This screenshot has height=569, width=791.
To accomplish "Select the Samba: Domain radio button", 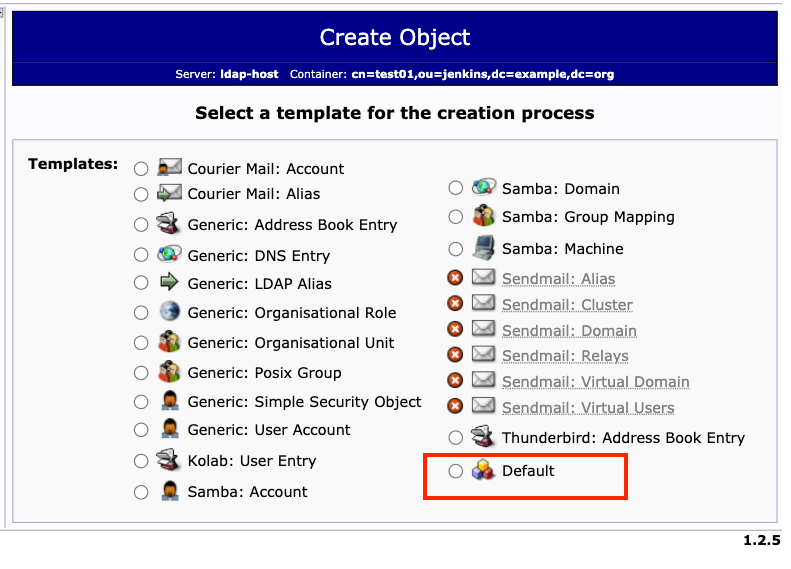I will [x=456, y=188].
